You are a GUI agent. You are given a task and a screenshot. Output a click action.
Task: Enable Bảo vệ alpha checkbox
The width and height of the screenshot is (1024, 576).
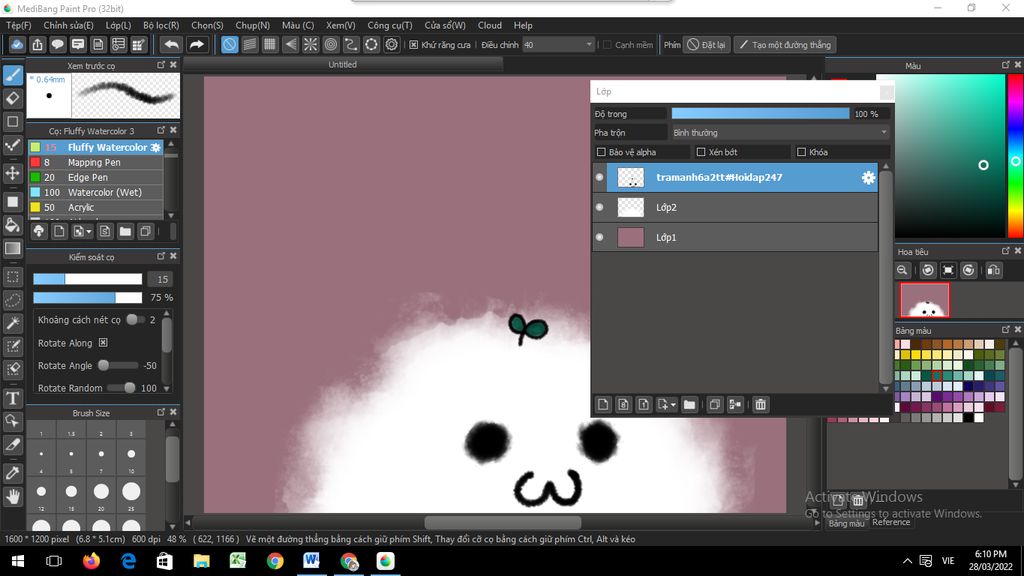(x=601, y=152)
